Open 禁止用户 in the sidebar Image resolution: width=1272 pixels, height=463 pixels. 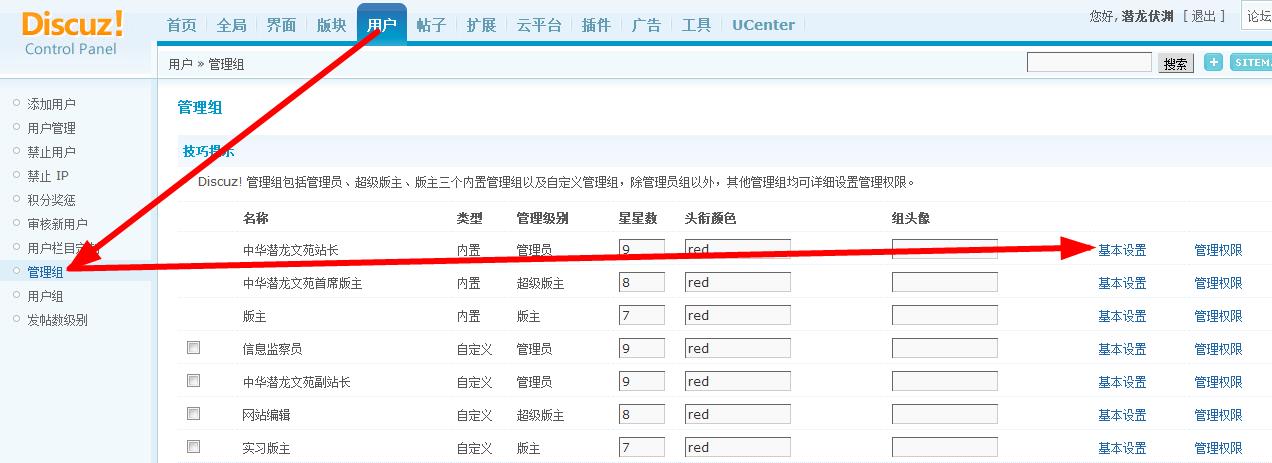[51, 152]
